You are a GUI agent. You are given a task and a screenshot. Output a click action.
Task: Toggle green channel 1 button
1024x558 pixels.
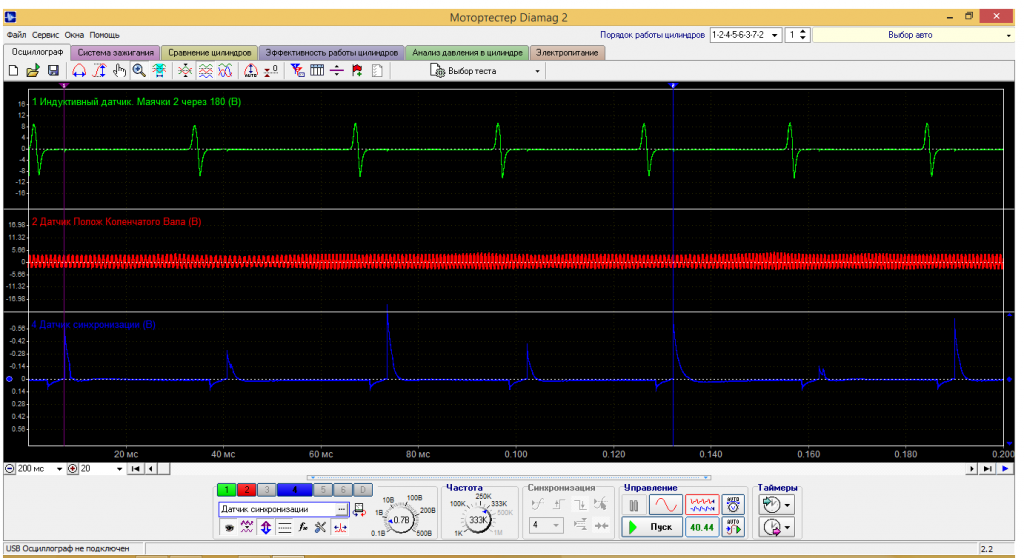tap(226, 489)
